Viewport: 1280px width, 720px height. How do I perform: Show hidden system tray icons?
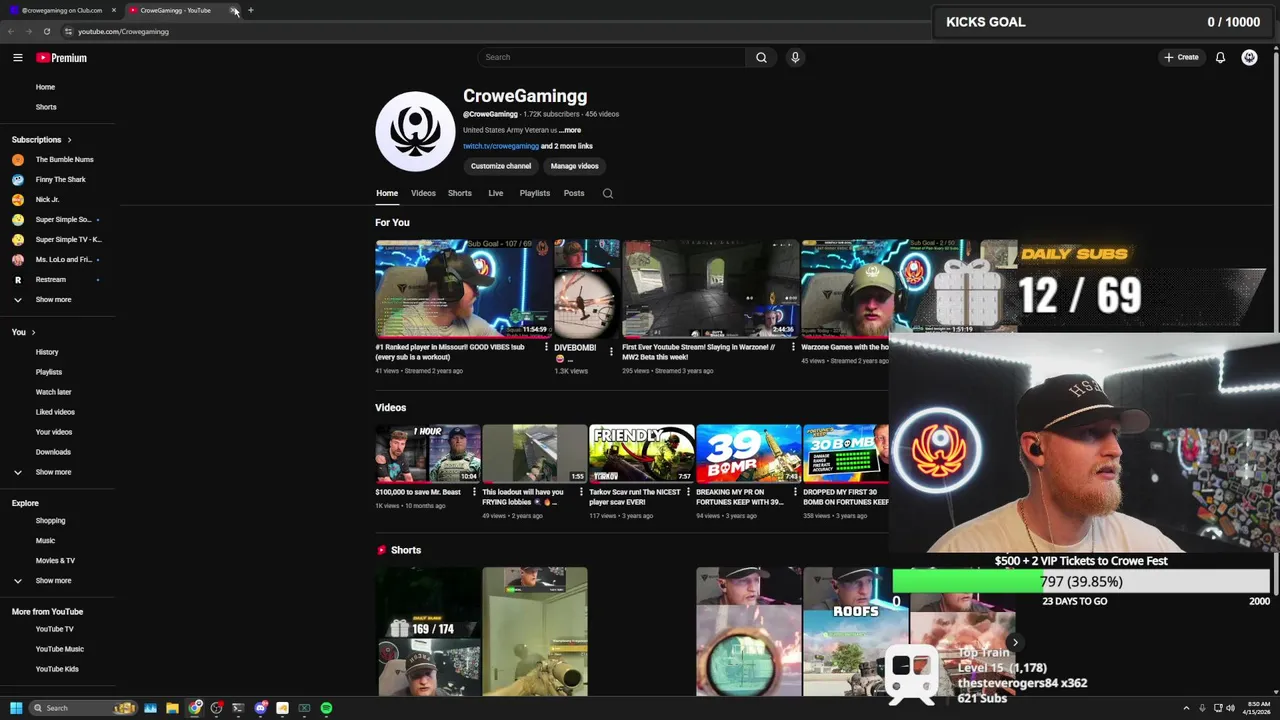(1186, 708)
